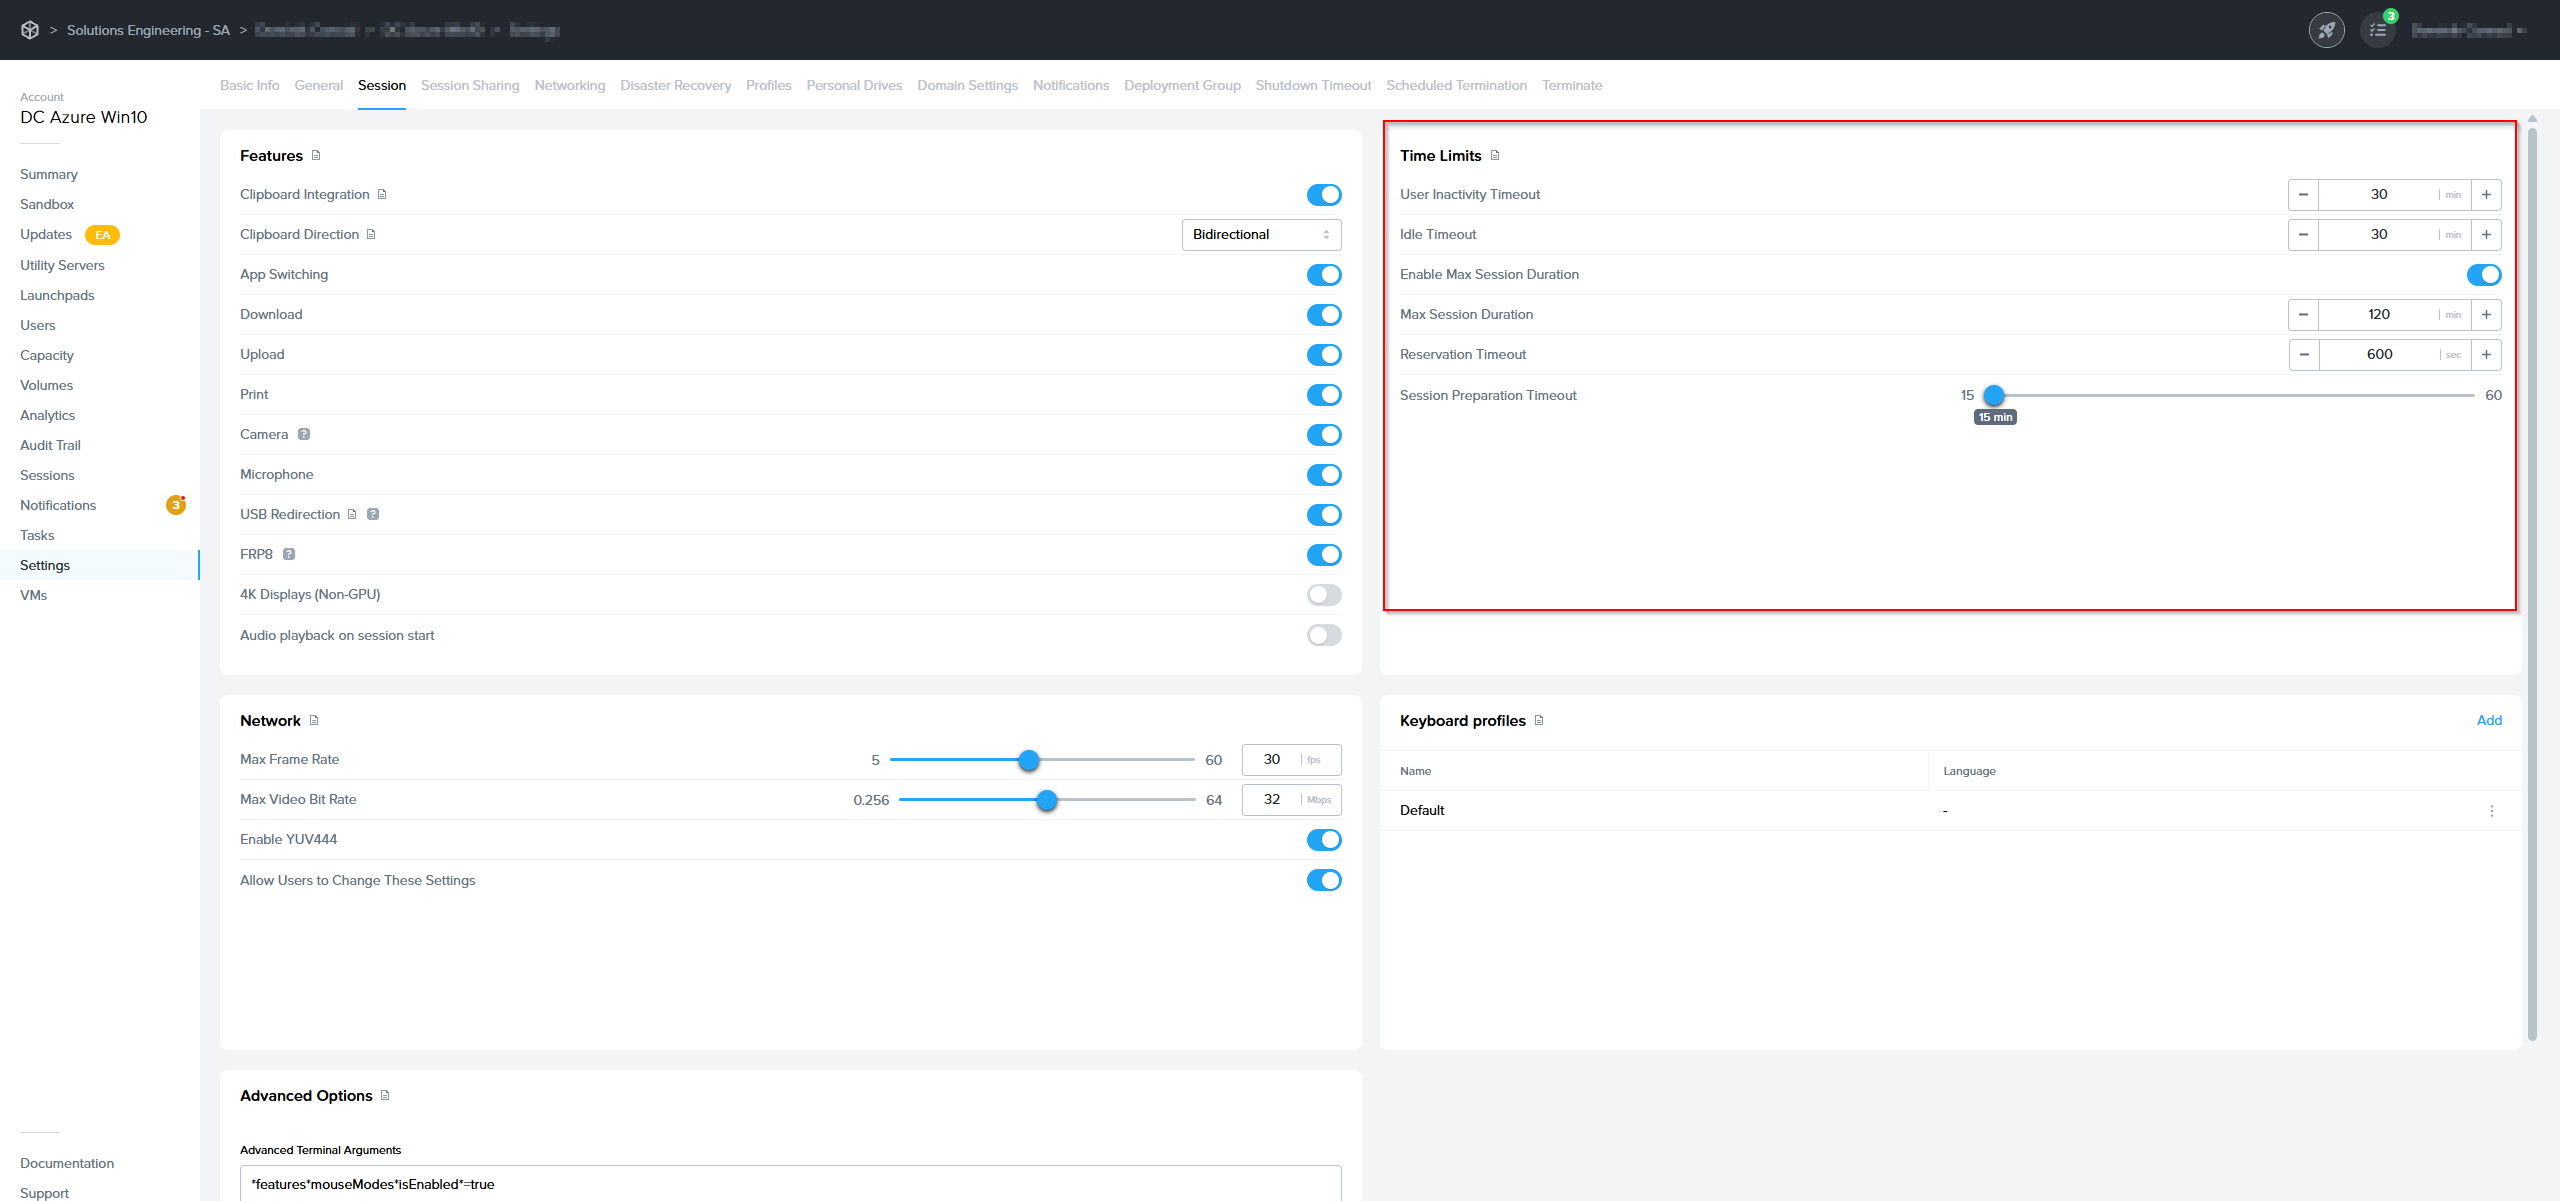Viewport: 2560px width, 1201px height.
Task: Click the document icon beside Keyboard profiles
Action: [1539, 720]
